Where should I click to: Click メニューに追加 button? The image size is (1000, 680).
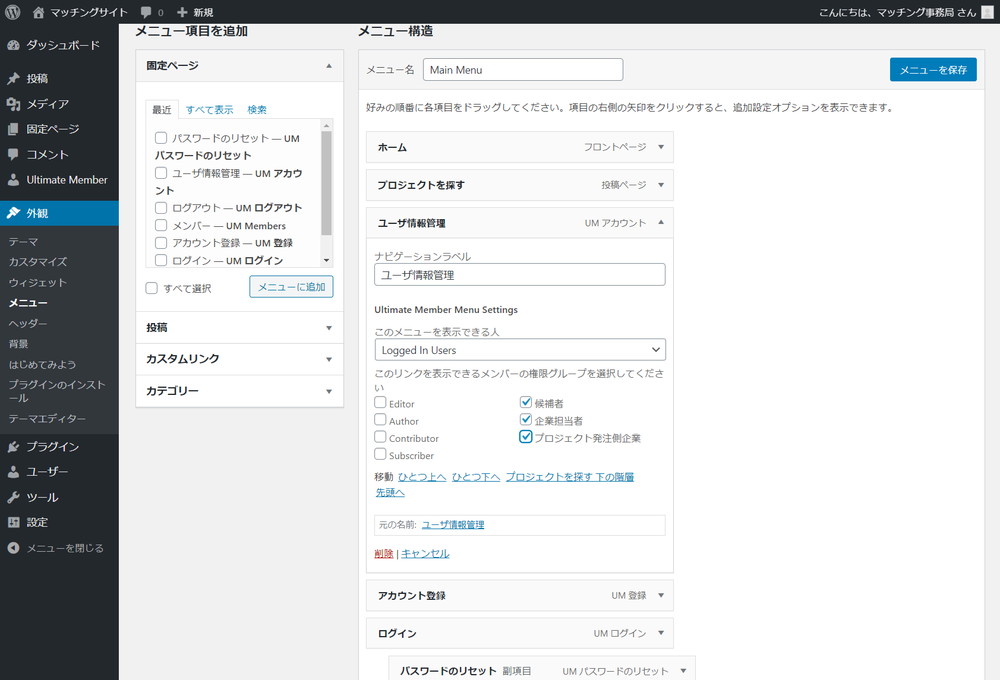(291, 287)
